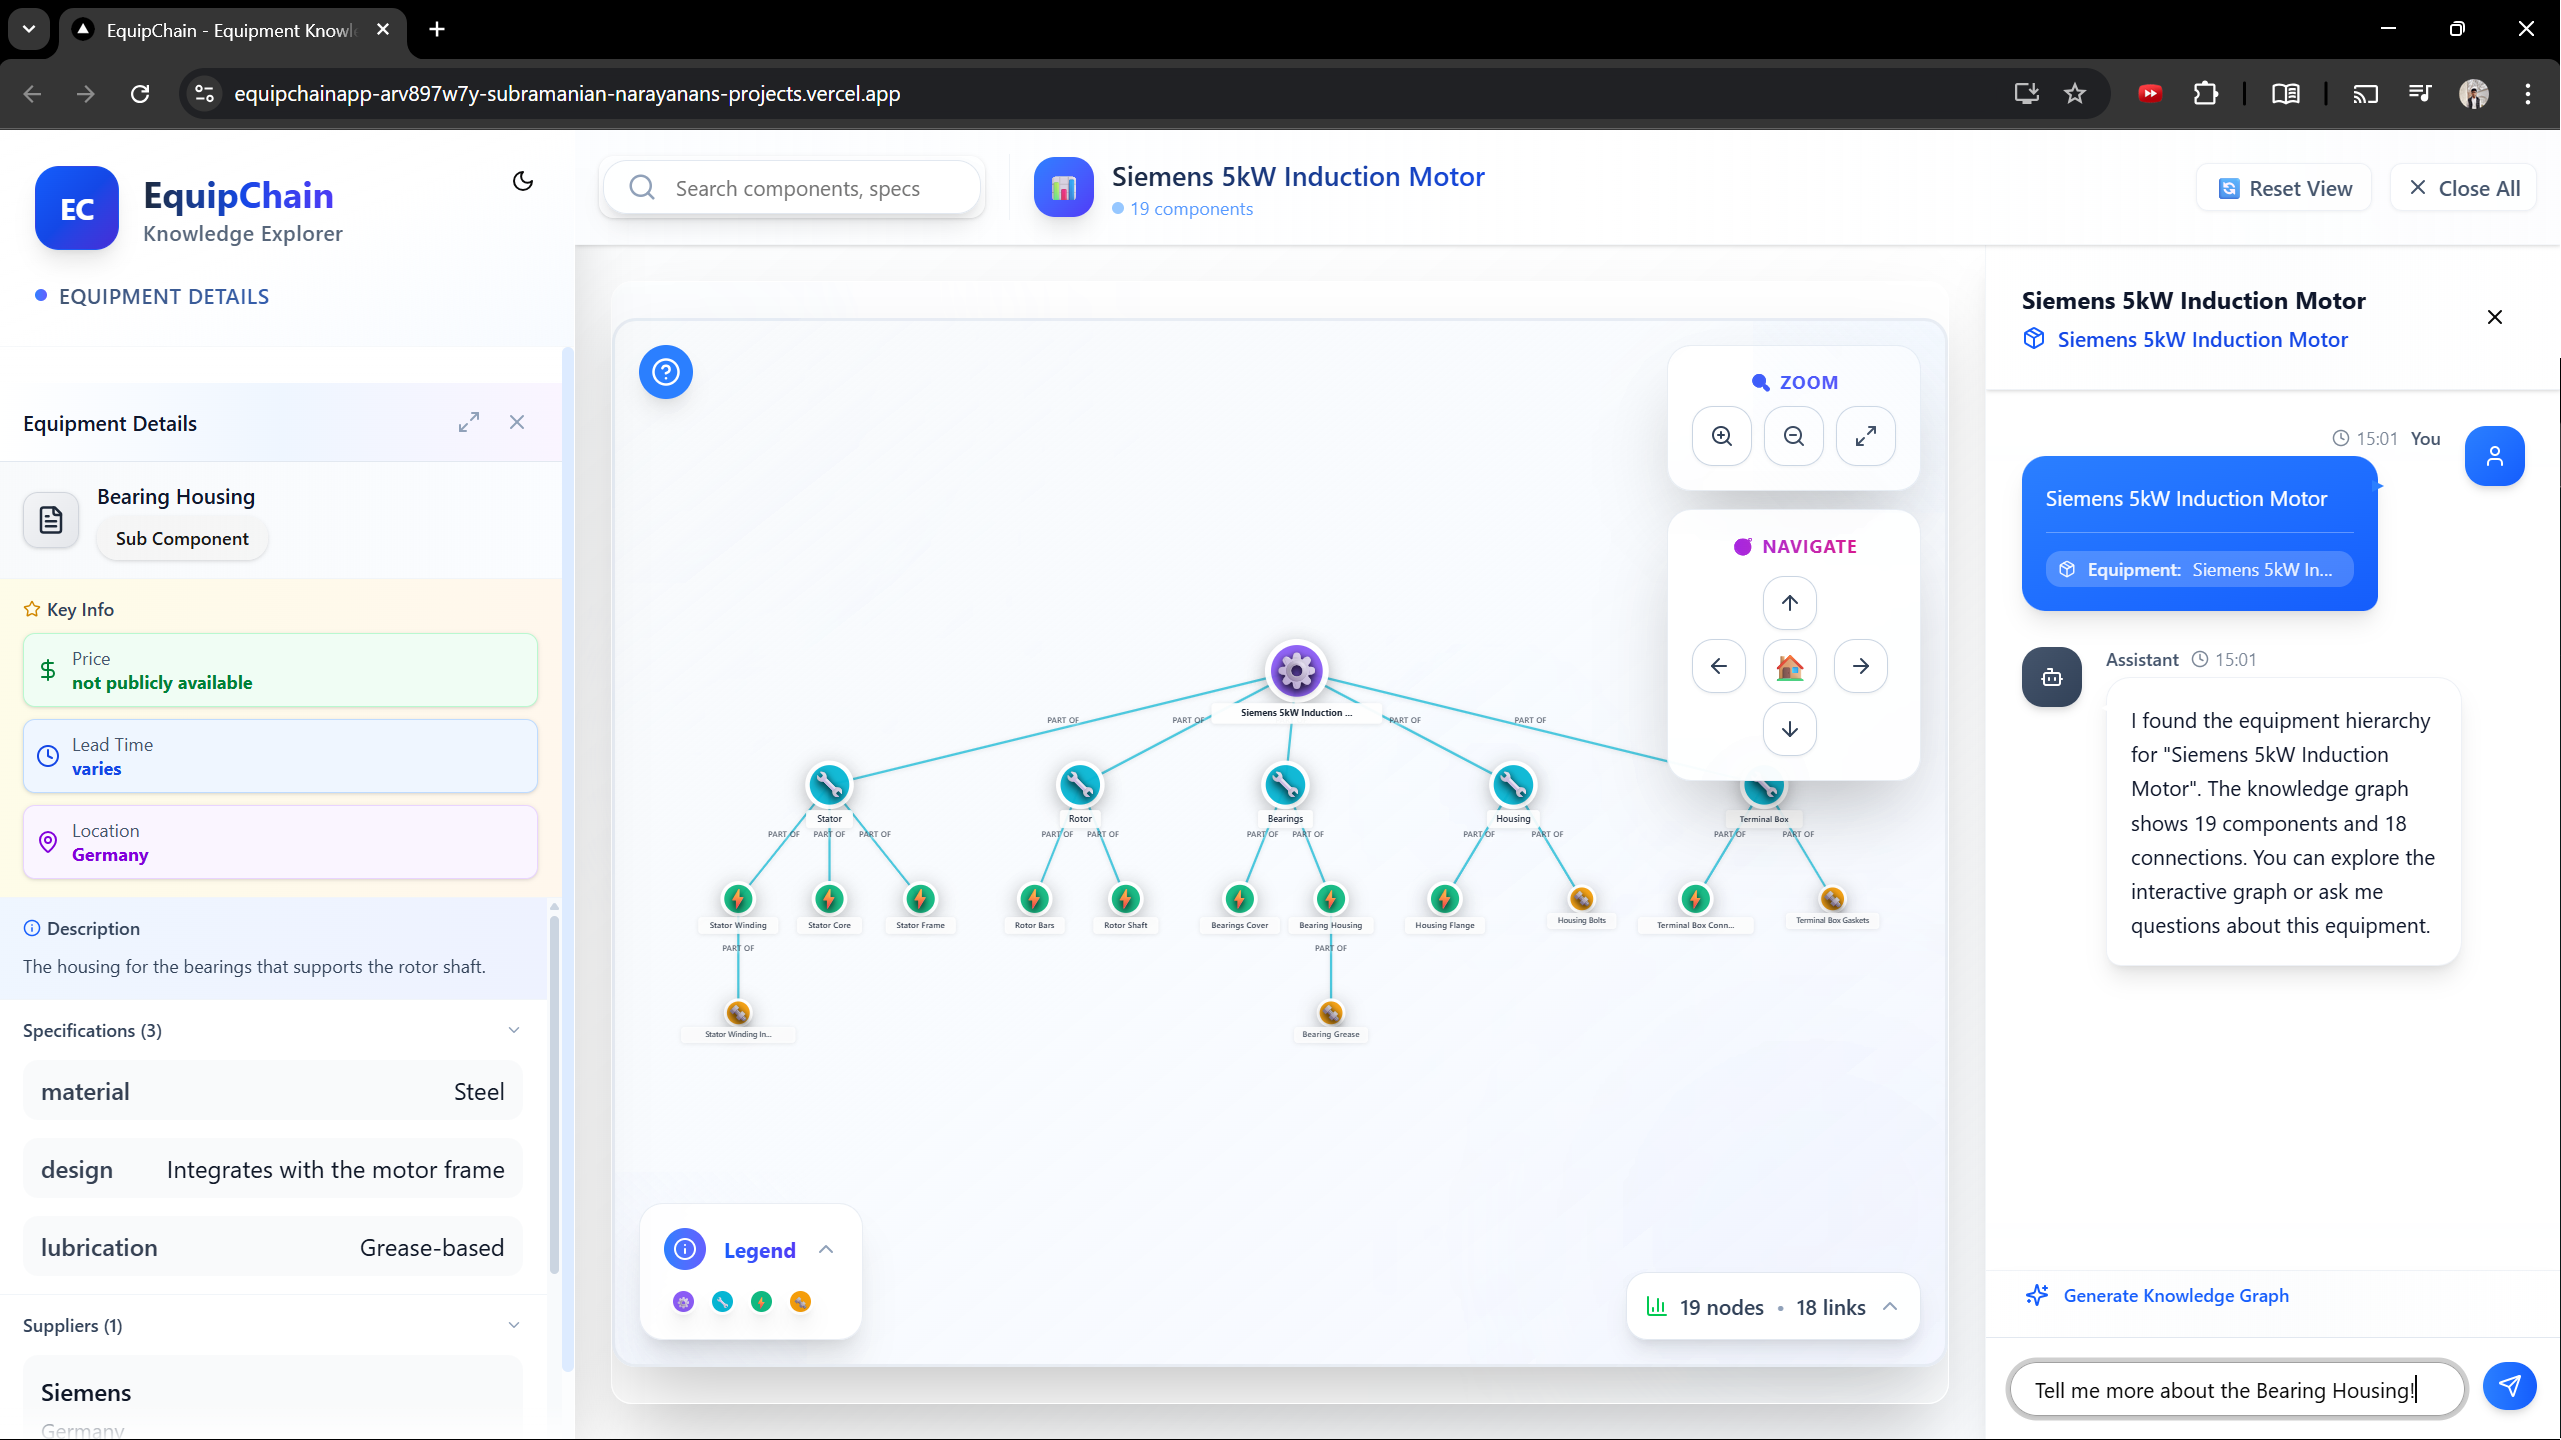This screenshot has height=1440, width=2561.
Task: Collapse the Legend panel chevron
Action: [x=826, y=1250]
